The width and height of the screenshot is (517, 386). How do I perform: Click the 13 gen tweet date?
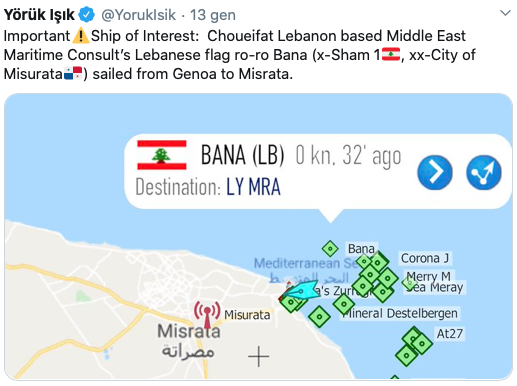pyautogui.click(x=213, y=15)
